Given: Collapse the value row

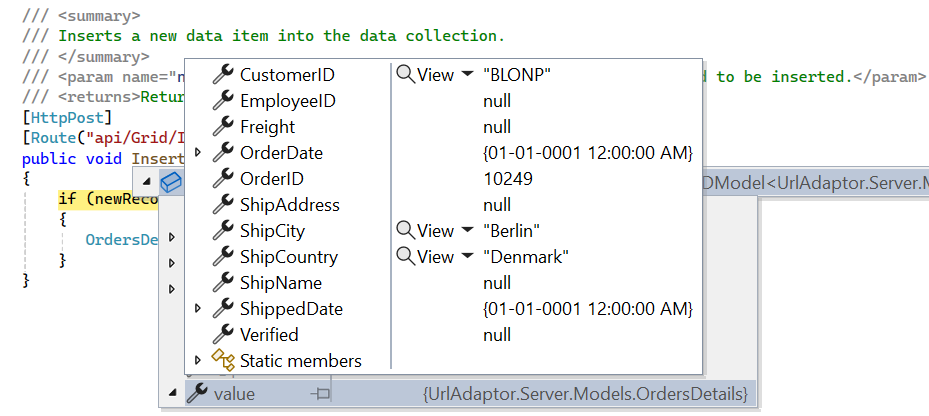Looking at the screenshot, I should (172, 393).
